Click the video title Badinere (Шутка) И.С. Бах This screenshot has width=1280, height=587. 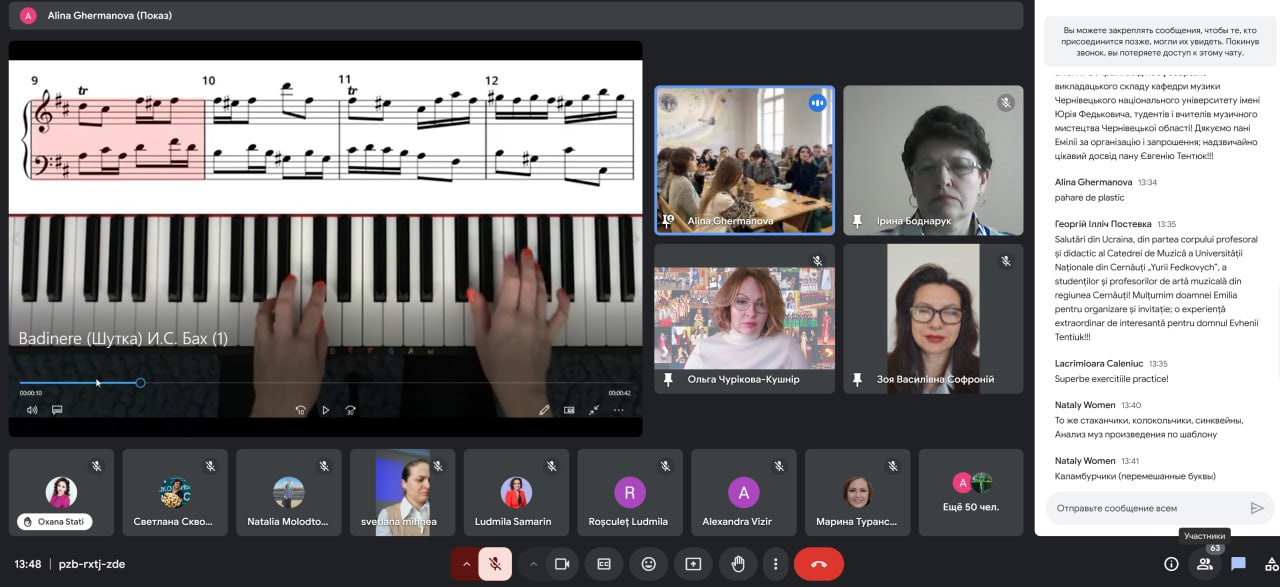point(123,339)
